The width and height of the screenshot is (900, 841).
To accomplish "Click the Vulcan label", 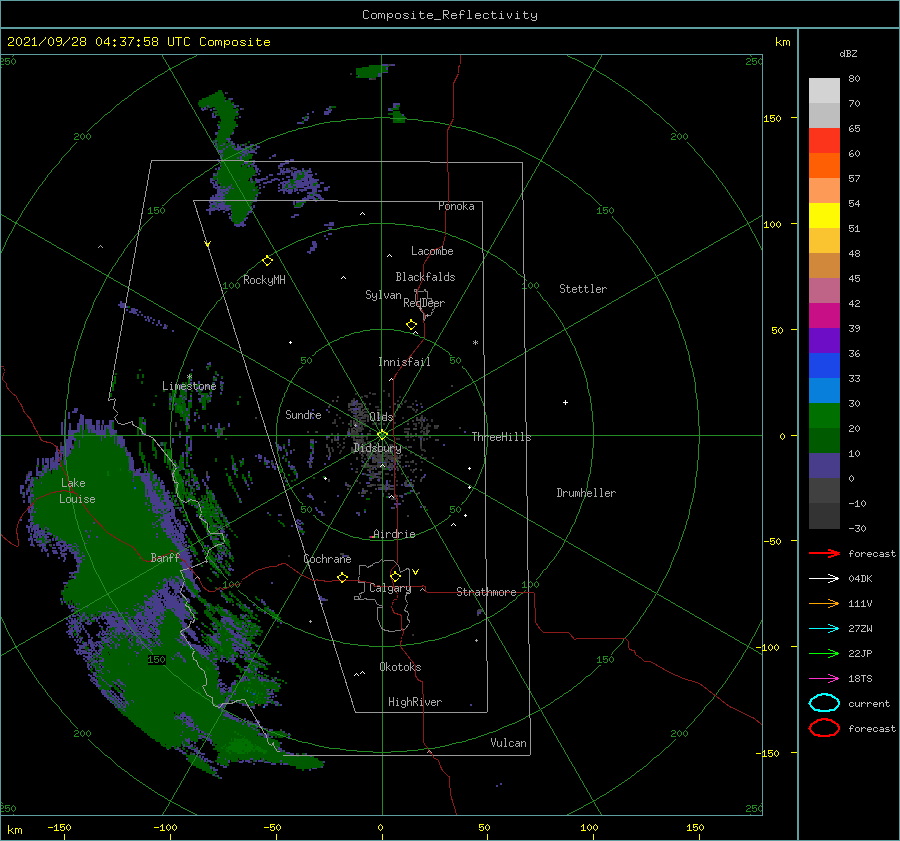I will (x=508, y=743).
